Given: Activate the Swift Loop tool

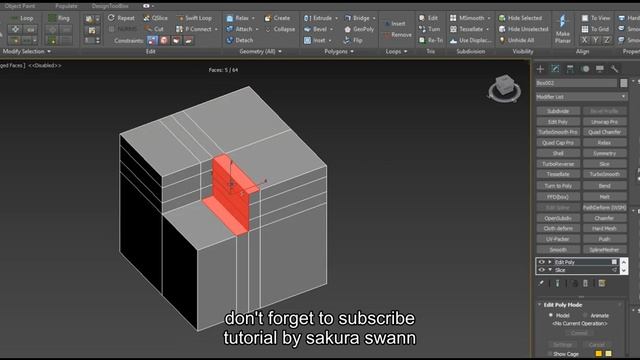Looking at the screenshot, I should pyautogui.click(x=194, y=18).
